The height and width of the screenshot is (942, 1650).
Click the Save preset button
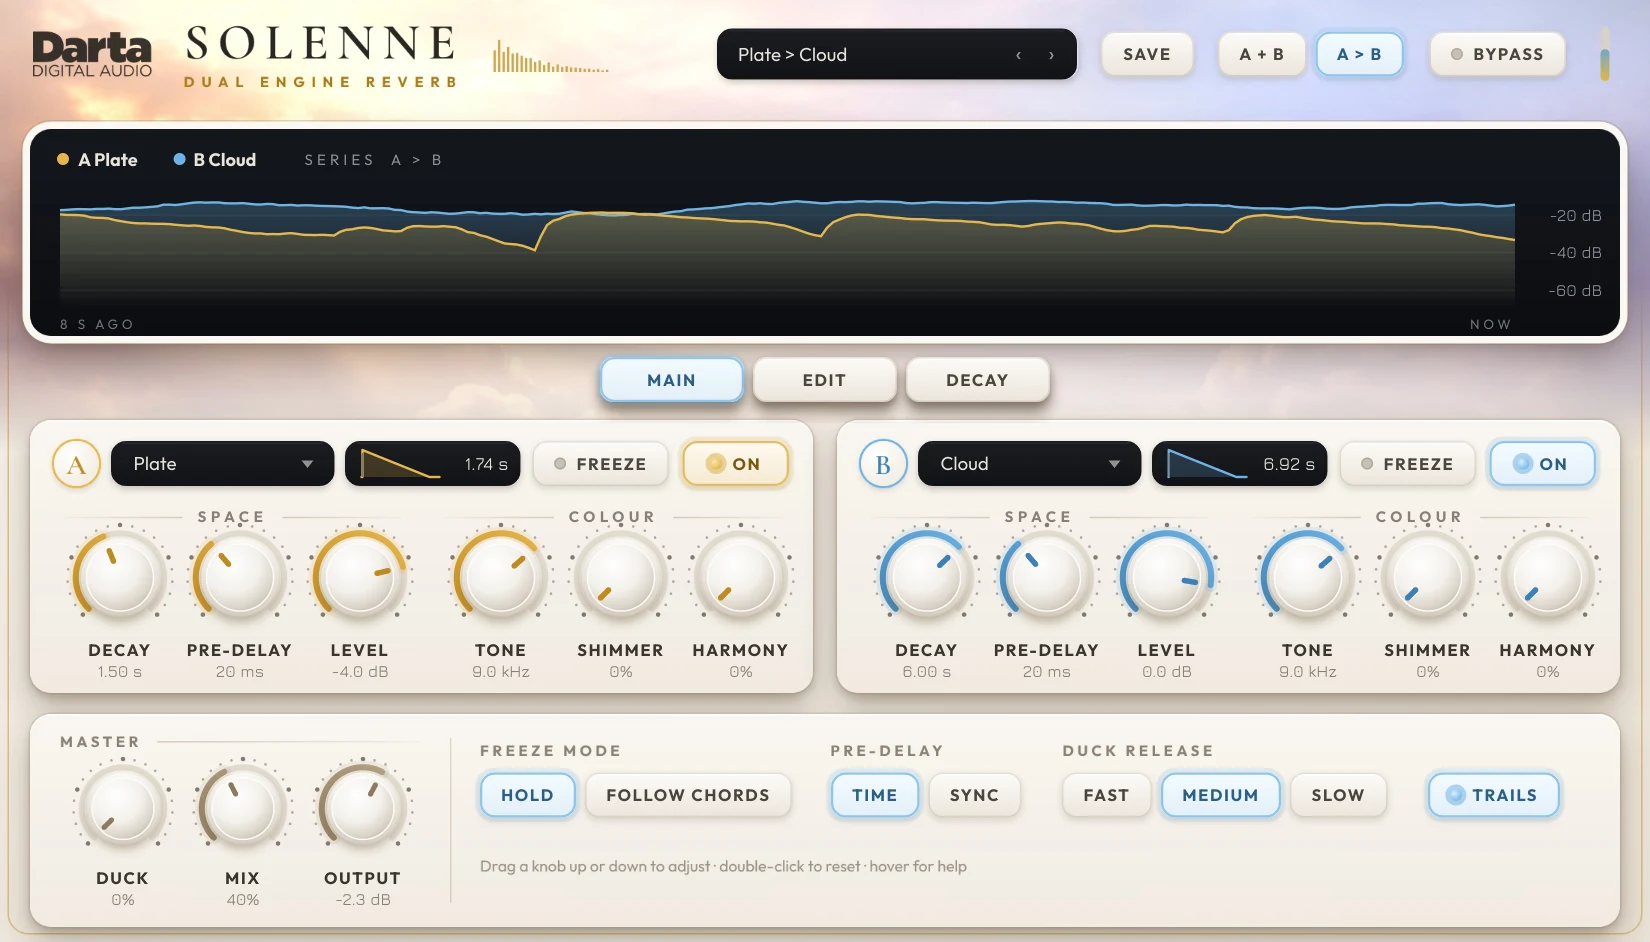click(1147, 54)
